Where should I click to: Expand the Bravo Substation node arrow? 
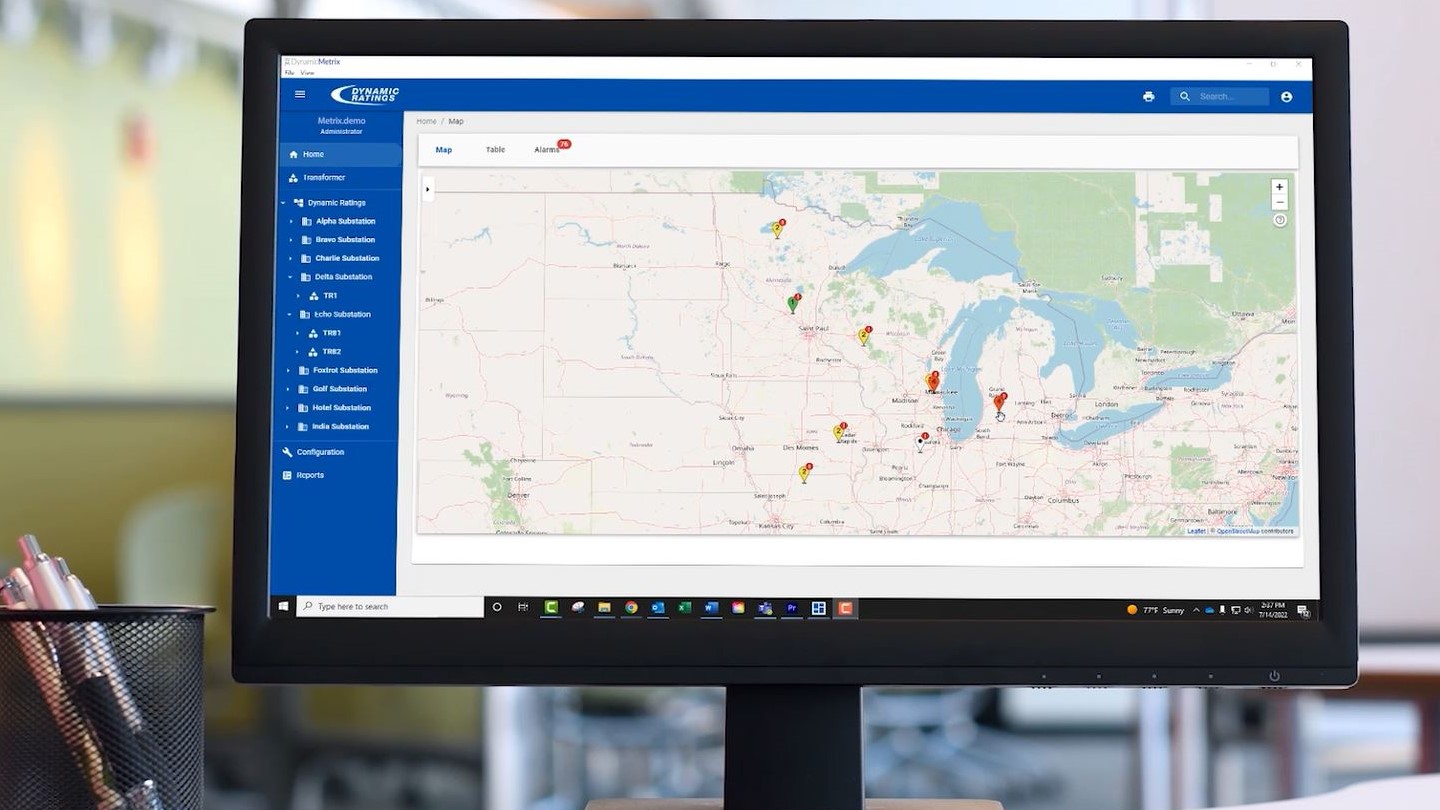click(291, 240)
